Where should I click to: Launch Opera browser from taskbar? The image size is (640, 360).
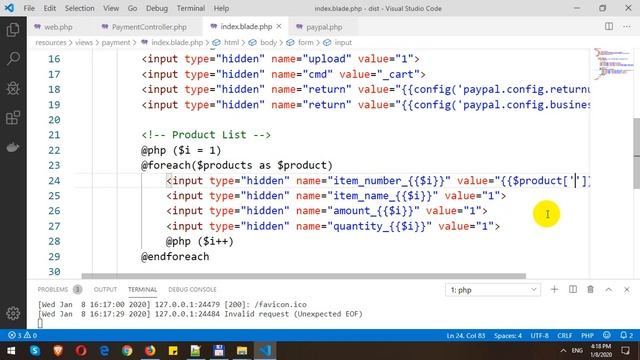(x=81, y=351)
